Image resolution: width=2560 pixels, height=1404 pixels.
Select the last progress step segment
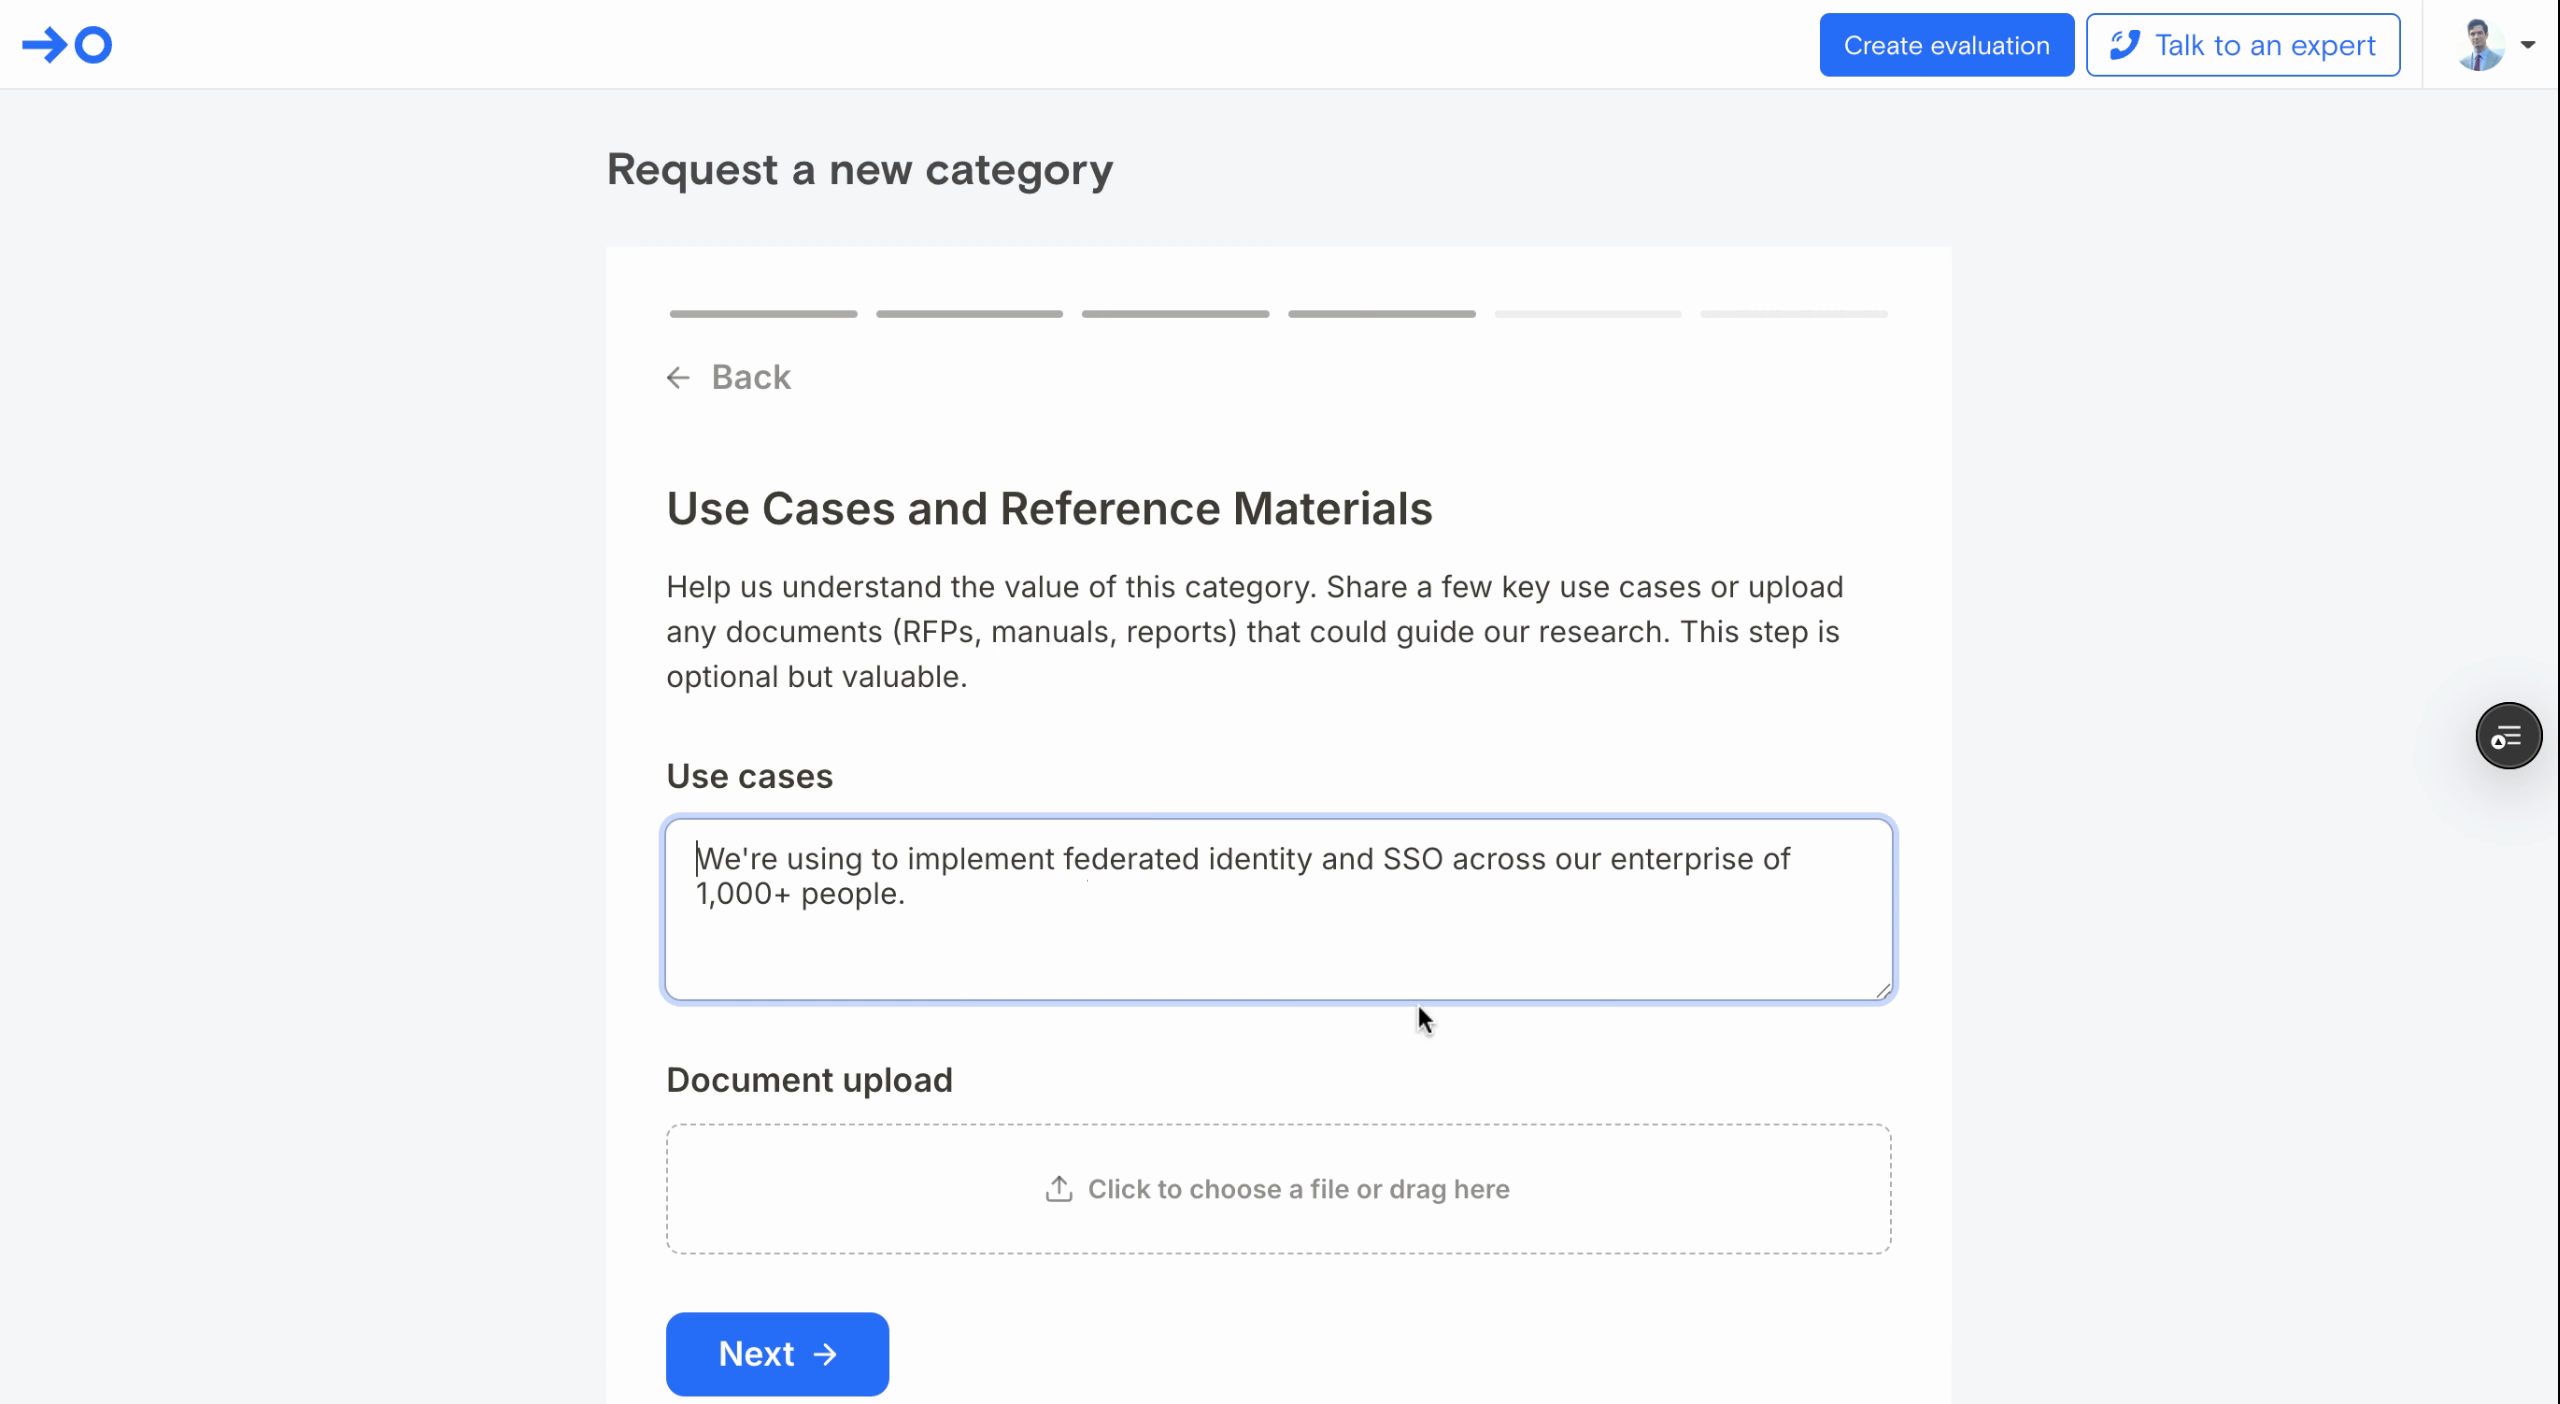click(1793, 314)
